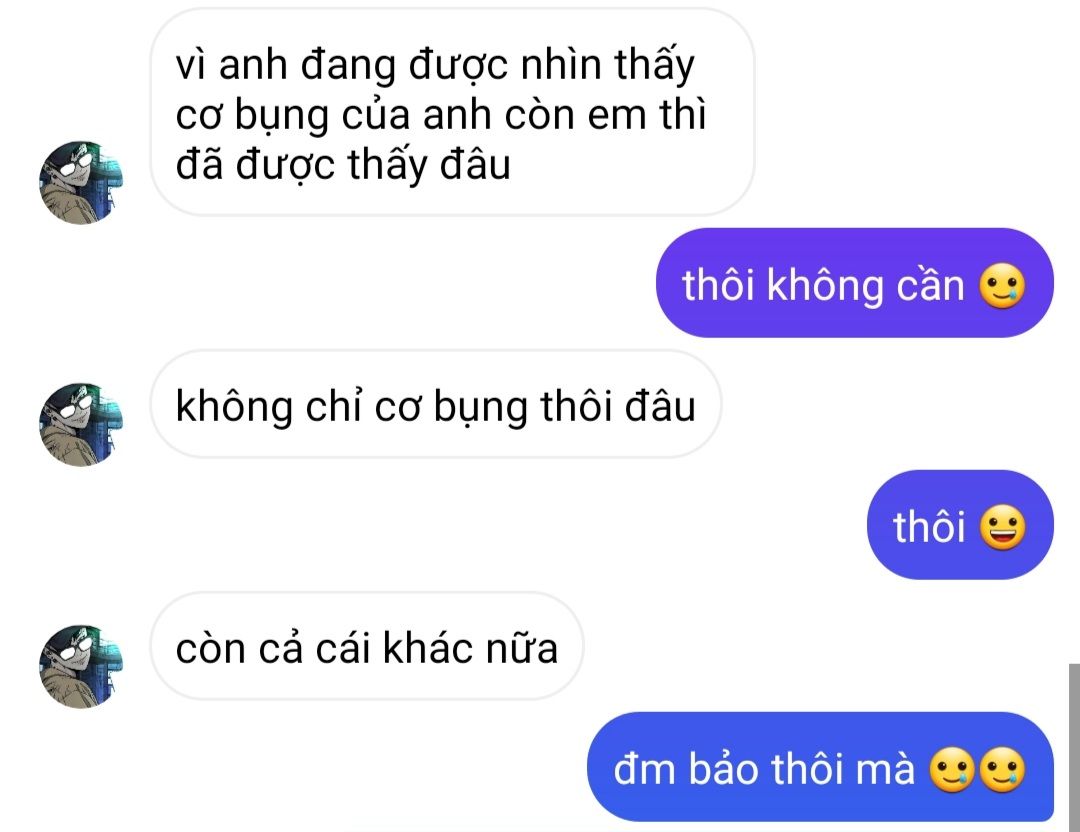The image size is (1080, 832).
Task: Click the gray scrollbar at the right edge
Action: tap(1074, 747)
